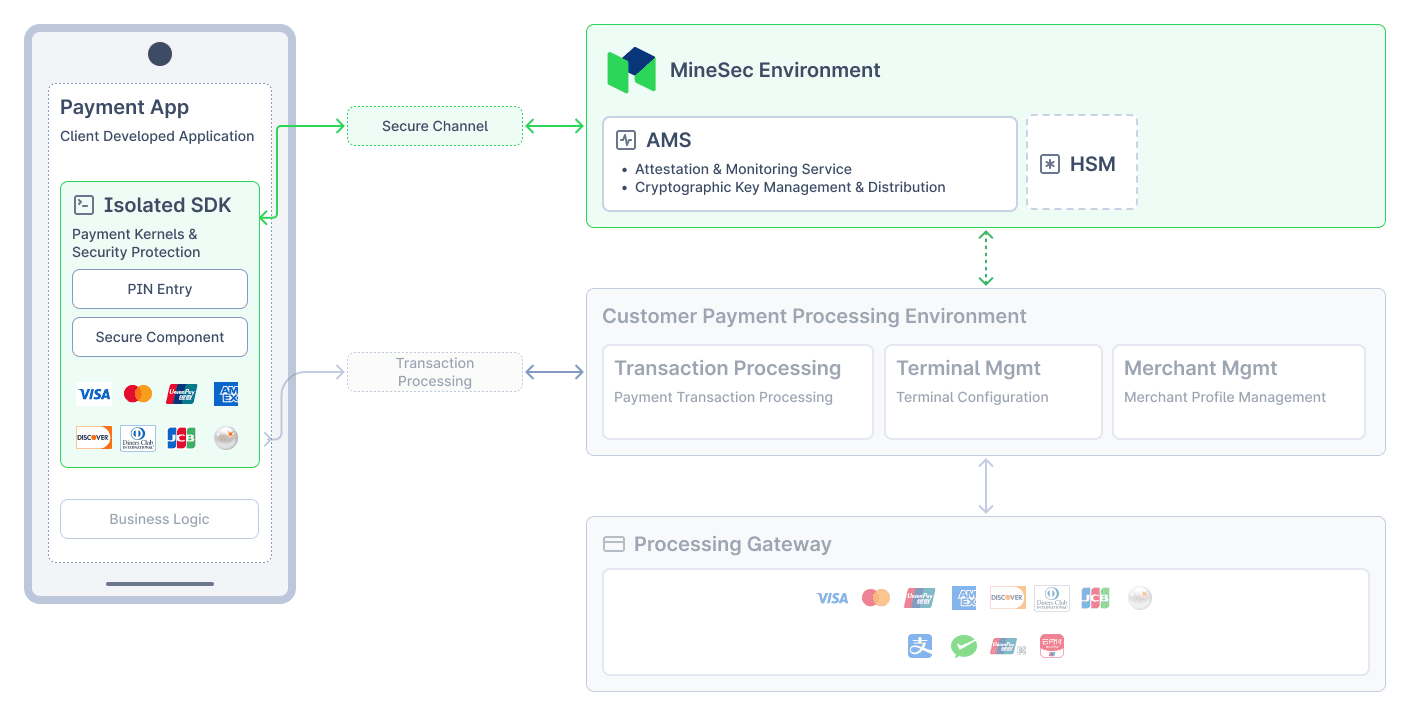Click the Secure Channel label box
This screenshot has height=716, width=1410.
tap(435, 126)
